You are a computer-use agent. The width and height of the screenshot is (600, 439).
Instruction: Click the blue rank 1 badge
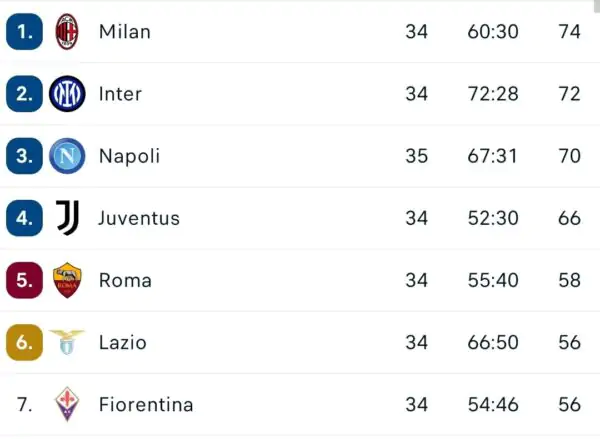click(24, 32)
